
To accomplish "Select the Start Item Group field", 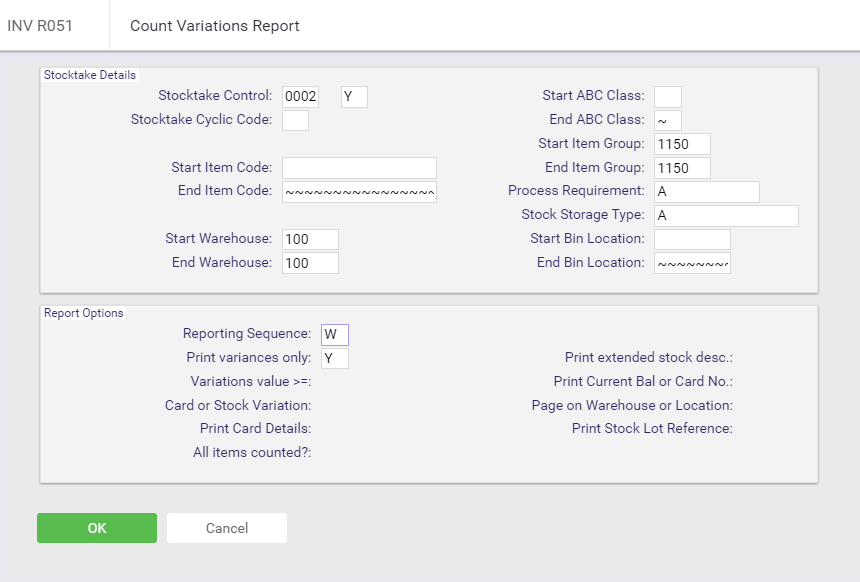I will (x=682, y=144).
